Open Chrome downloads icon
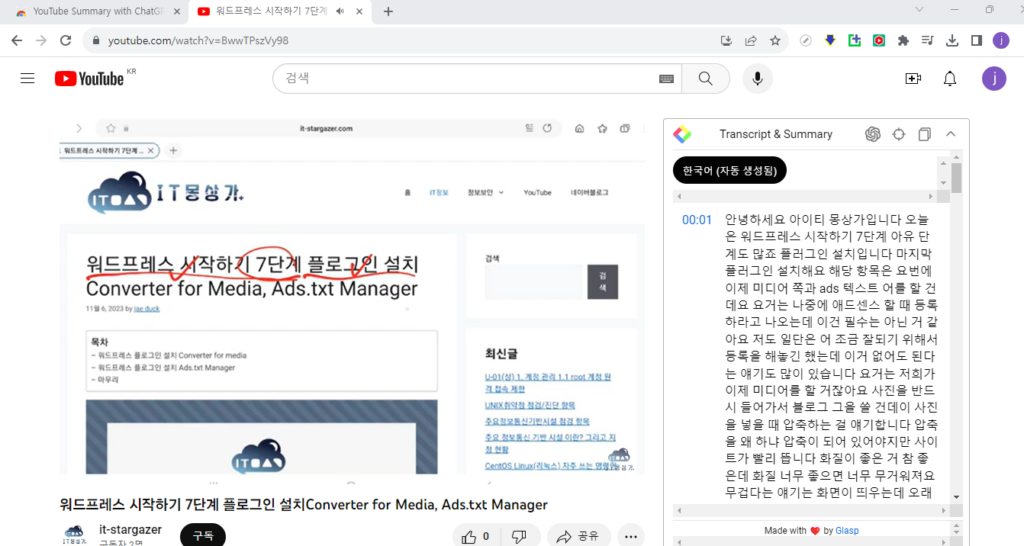The width and height of the screenshot is (1024, 546). point(952,40)
